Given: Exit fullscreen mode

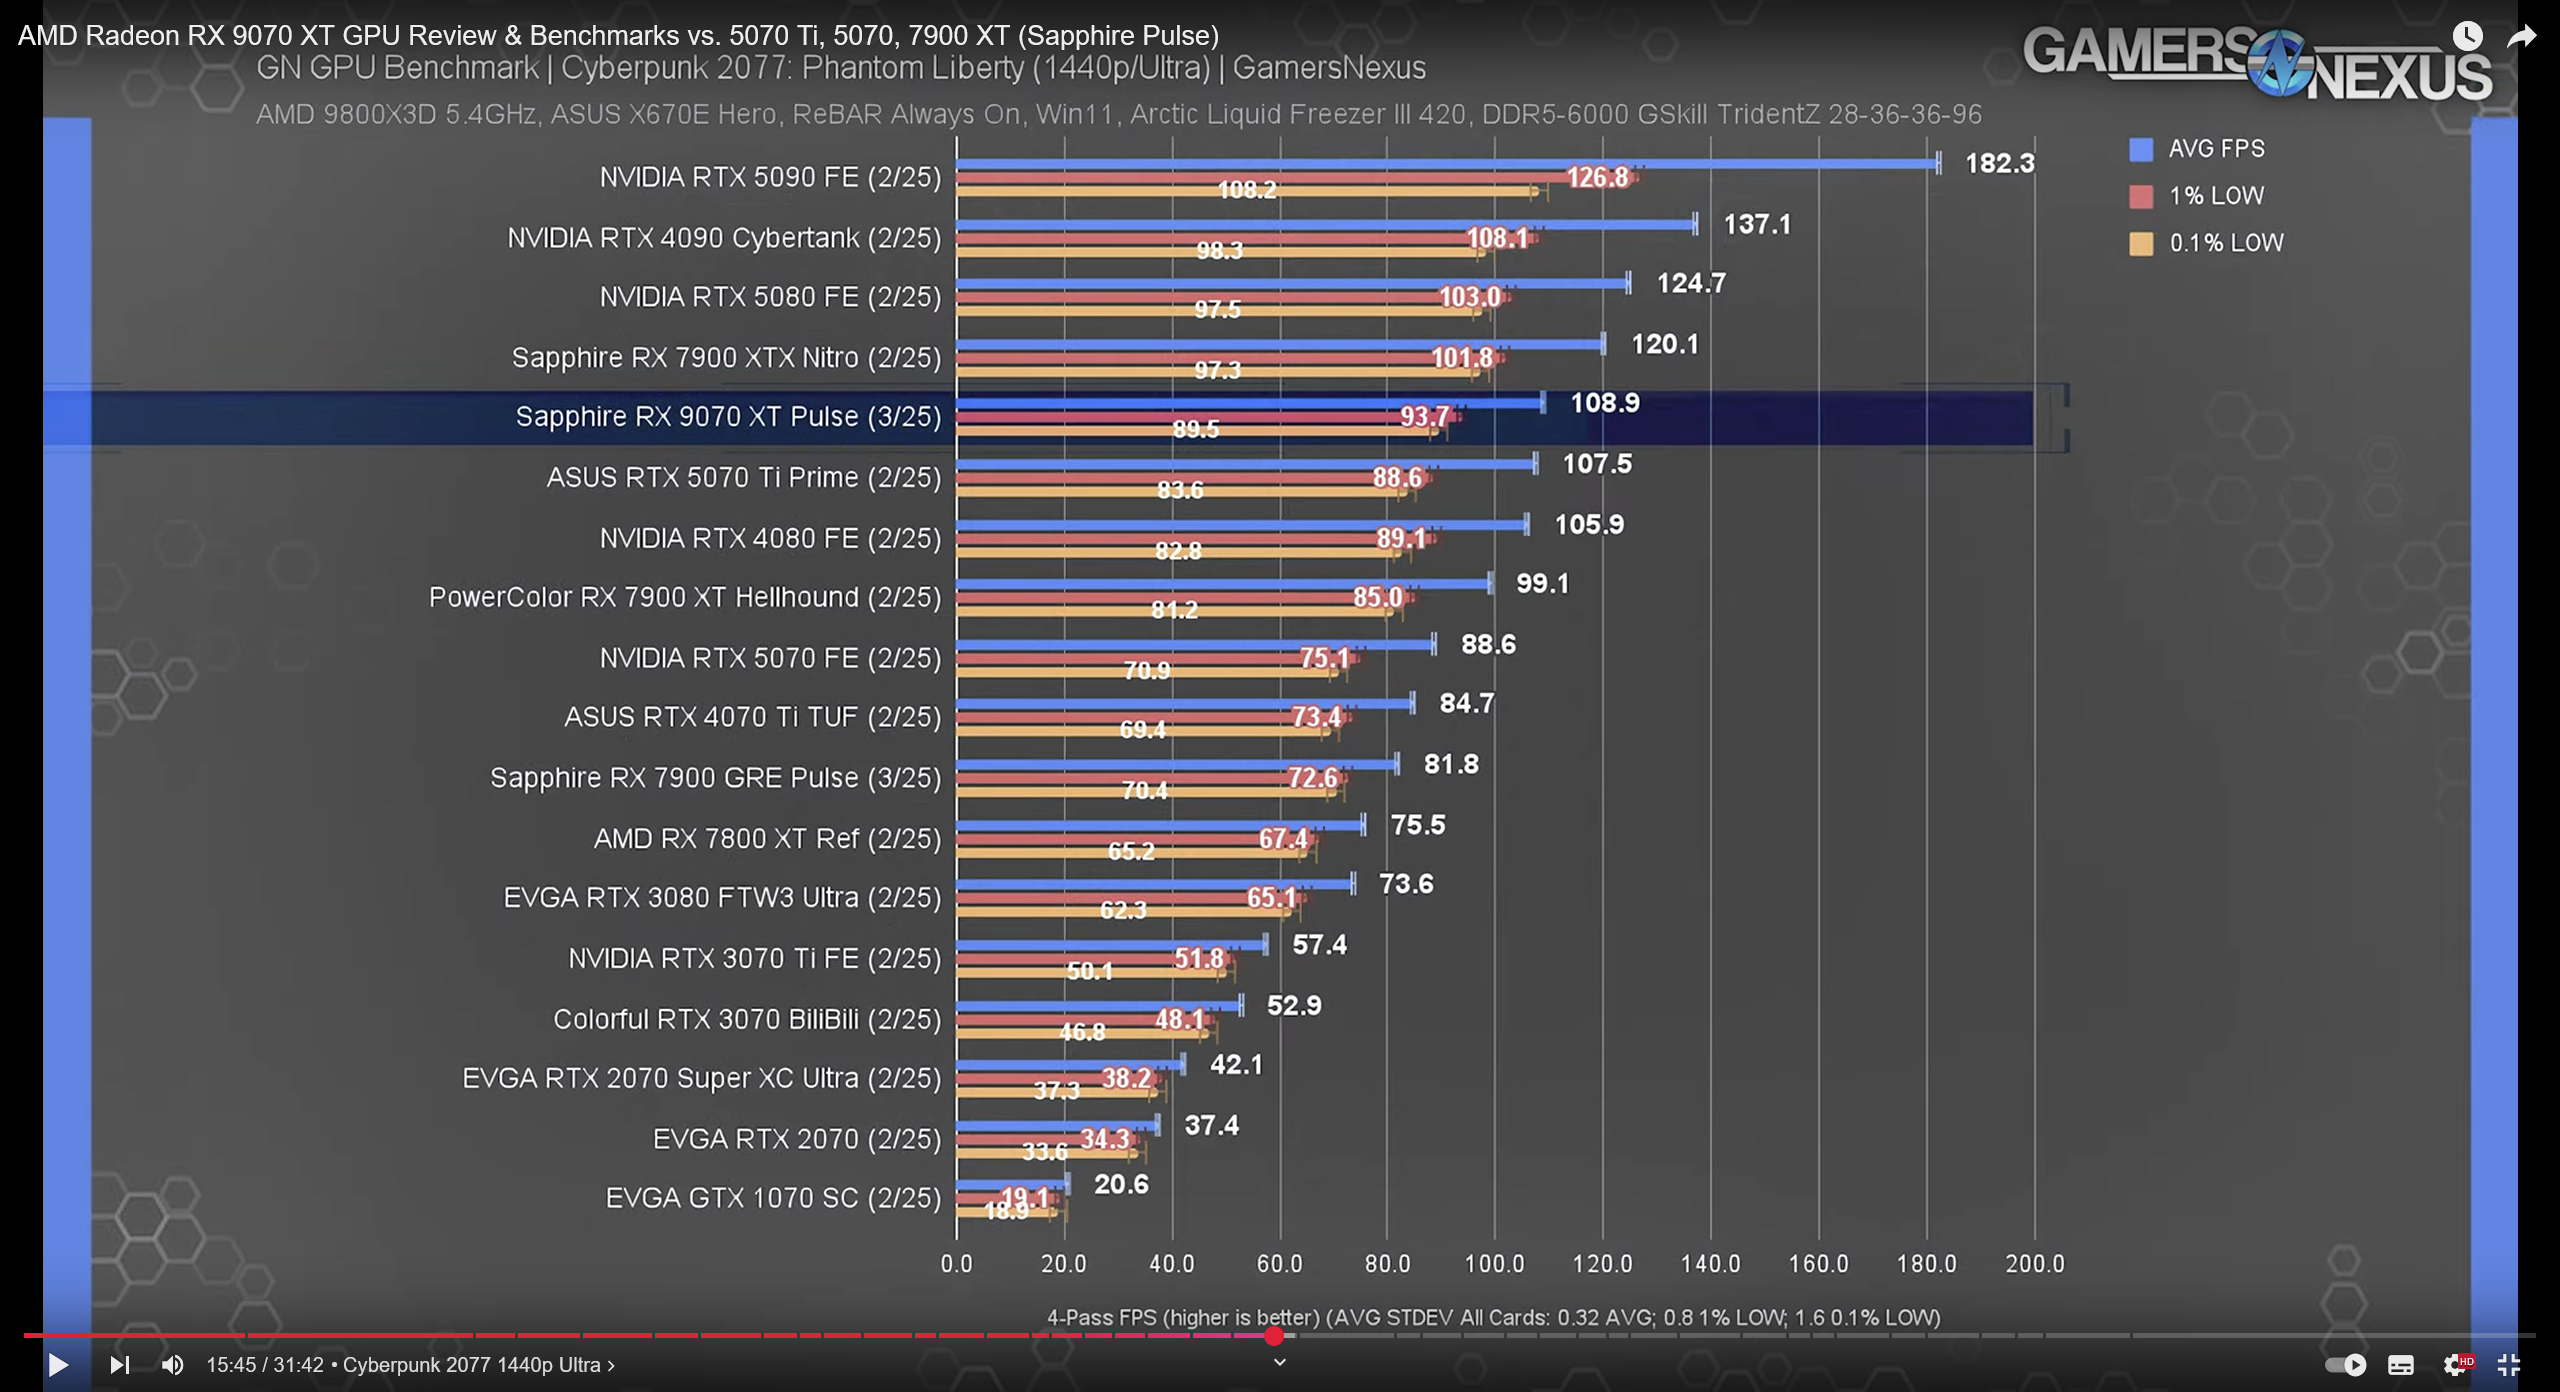Looking at the screenshot, I should [x=2509, y=1365].
